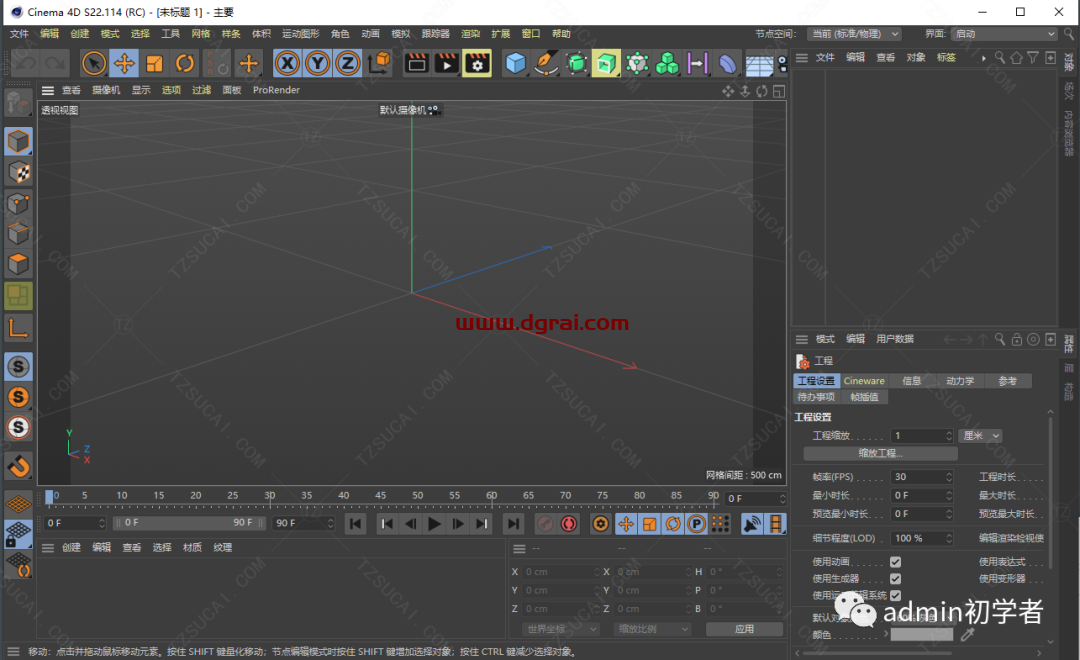Toggle the Use Motion System checkbox
The height and width of the screenshot is (660, 1080).
[x=895, y=595]
